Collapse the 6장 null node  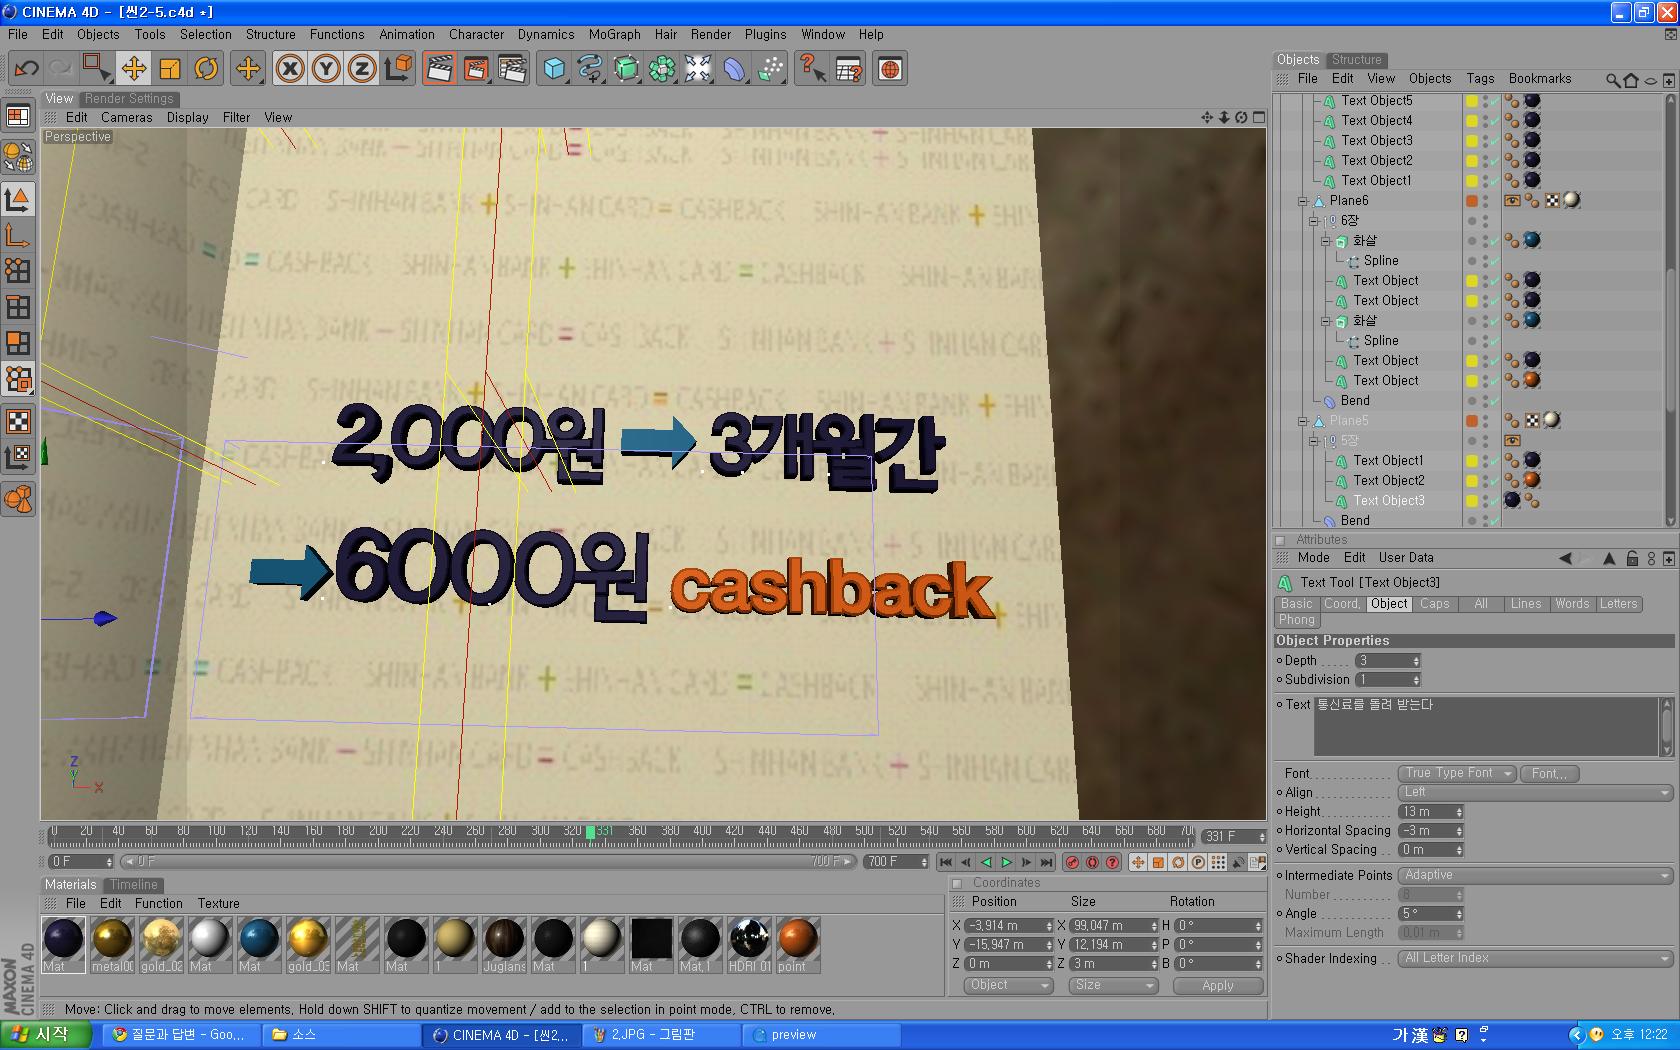coord(1314,221)
